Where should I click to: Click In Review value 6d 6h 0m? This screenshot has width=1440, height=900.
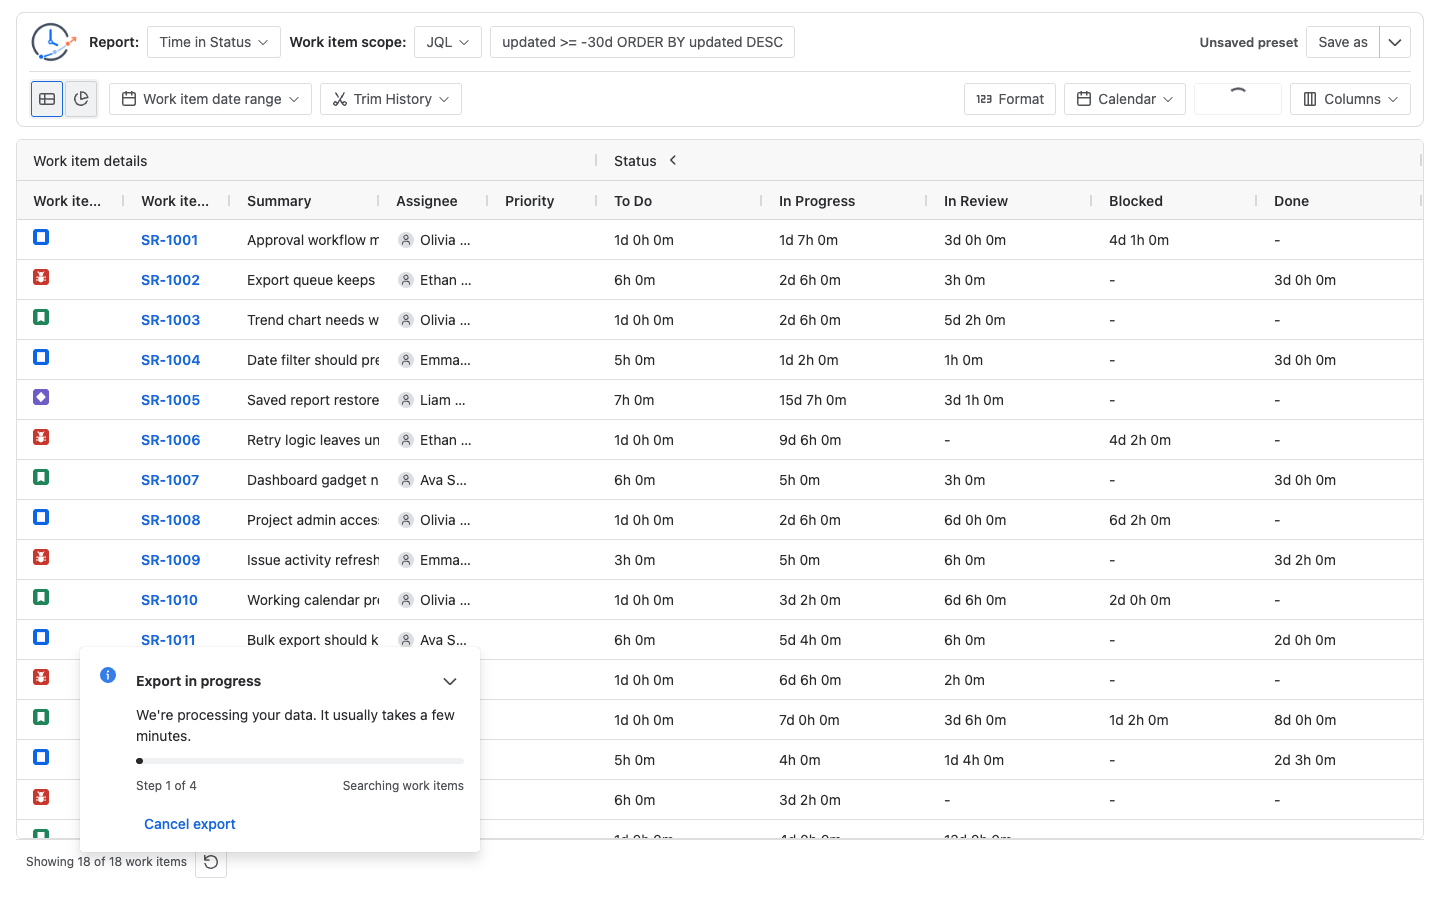pyautogui.click(x=975, y=600)
